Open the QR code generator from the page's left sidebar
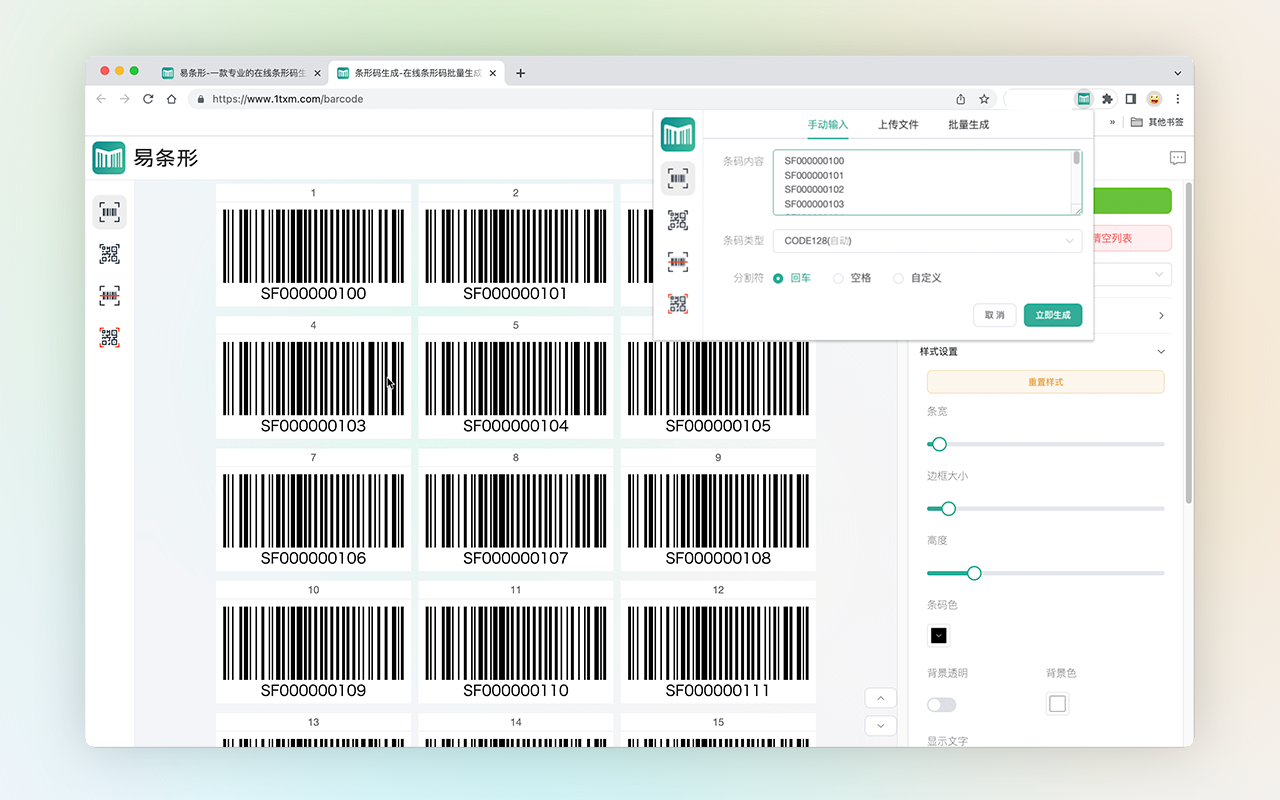Image resolution: width=1280 pixels, height=800 pixels. pyautogui.click(x=109, y=254)
